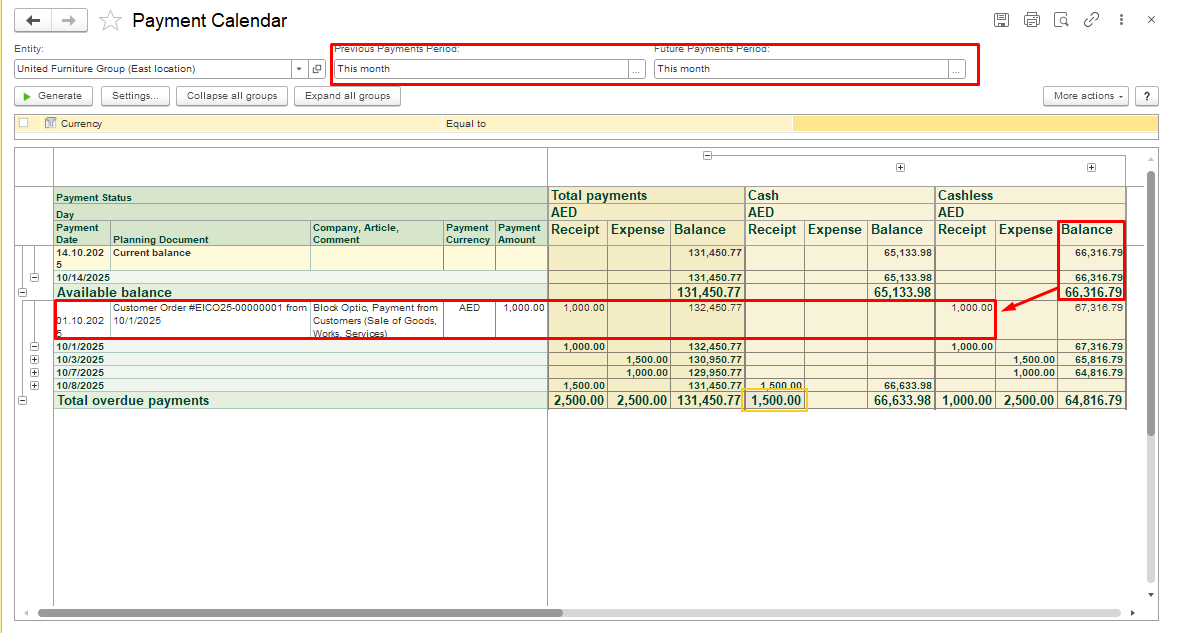Expand the Cashless column group plus icon
The image size is (1178, 633).
[x=1091, y=168]
